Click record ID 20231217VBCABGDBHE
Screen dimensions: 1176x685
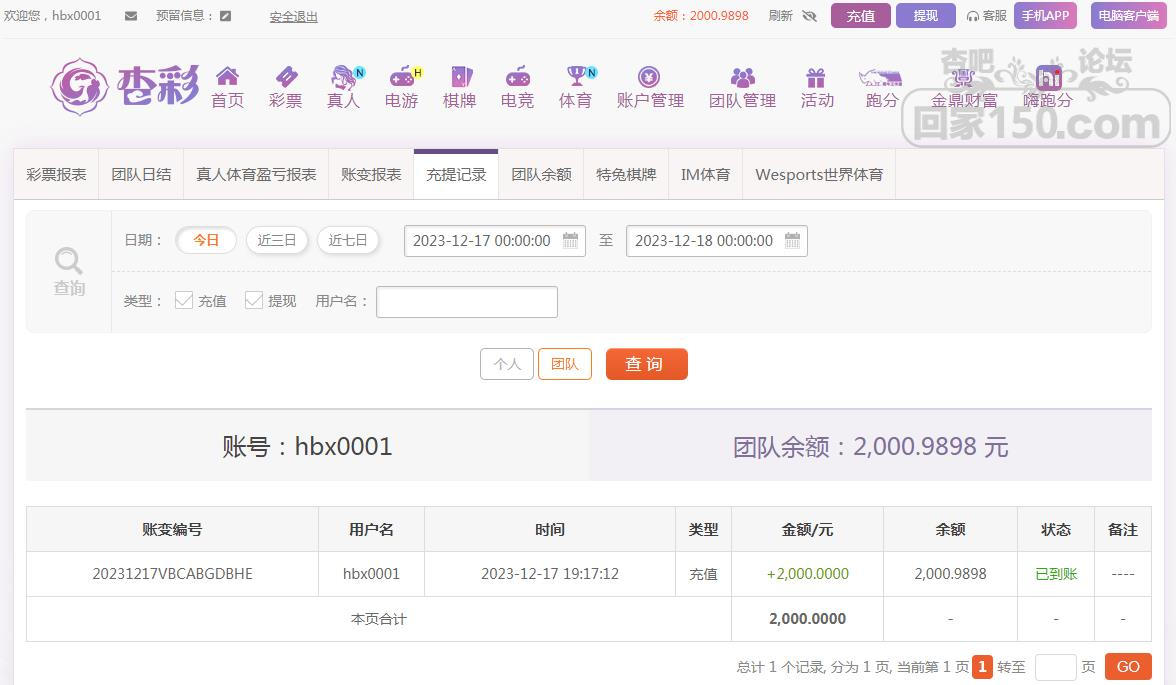tap(172, 574)
